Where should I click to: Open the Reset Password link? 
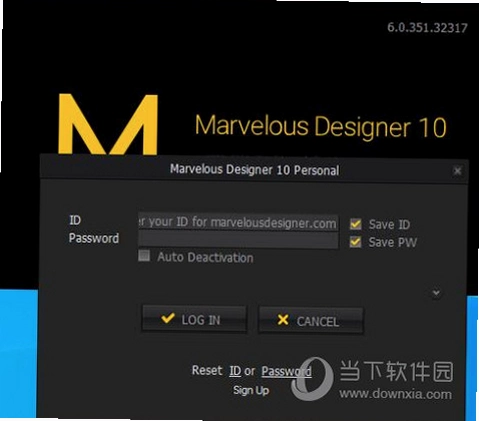pos(286,371)
